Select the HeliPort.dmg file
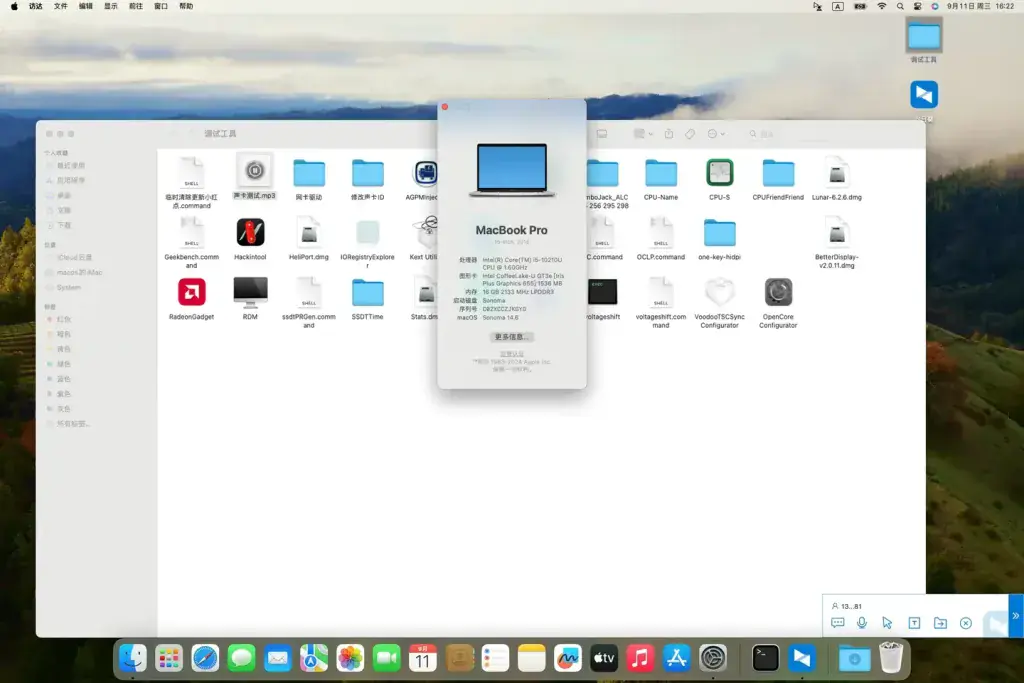The image size is (1024, 683). (x=309, y=233)
